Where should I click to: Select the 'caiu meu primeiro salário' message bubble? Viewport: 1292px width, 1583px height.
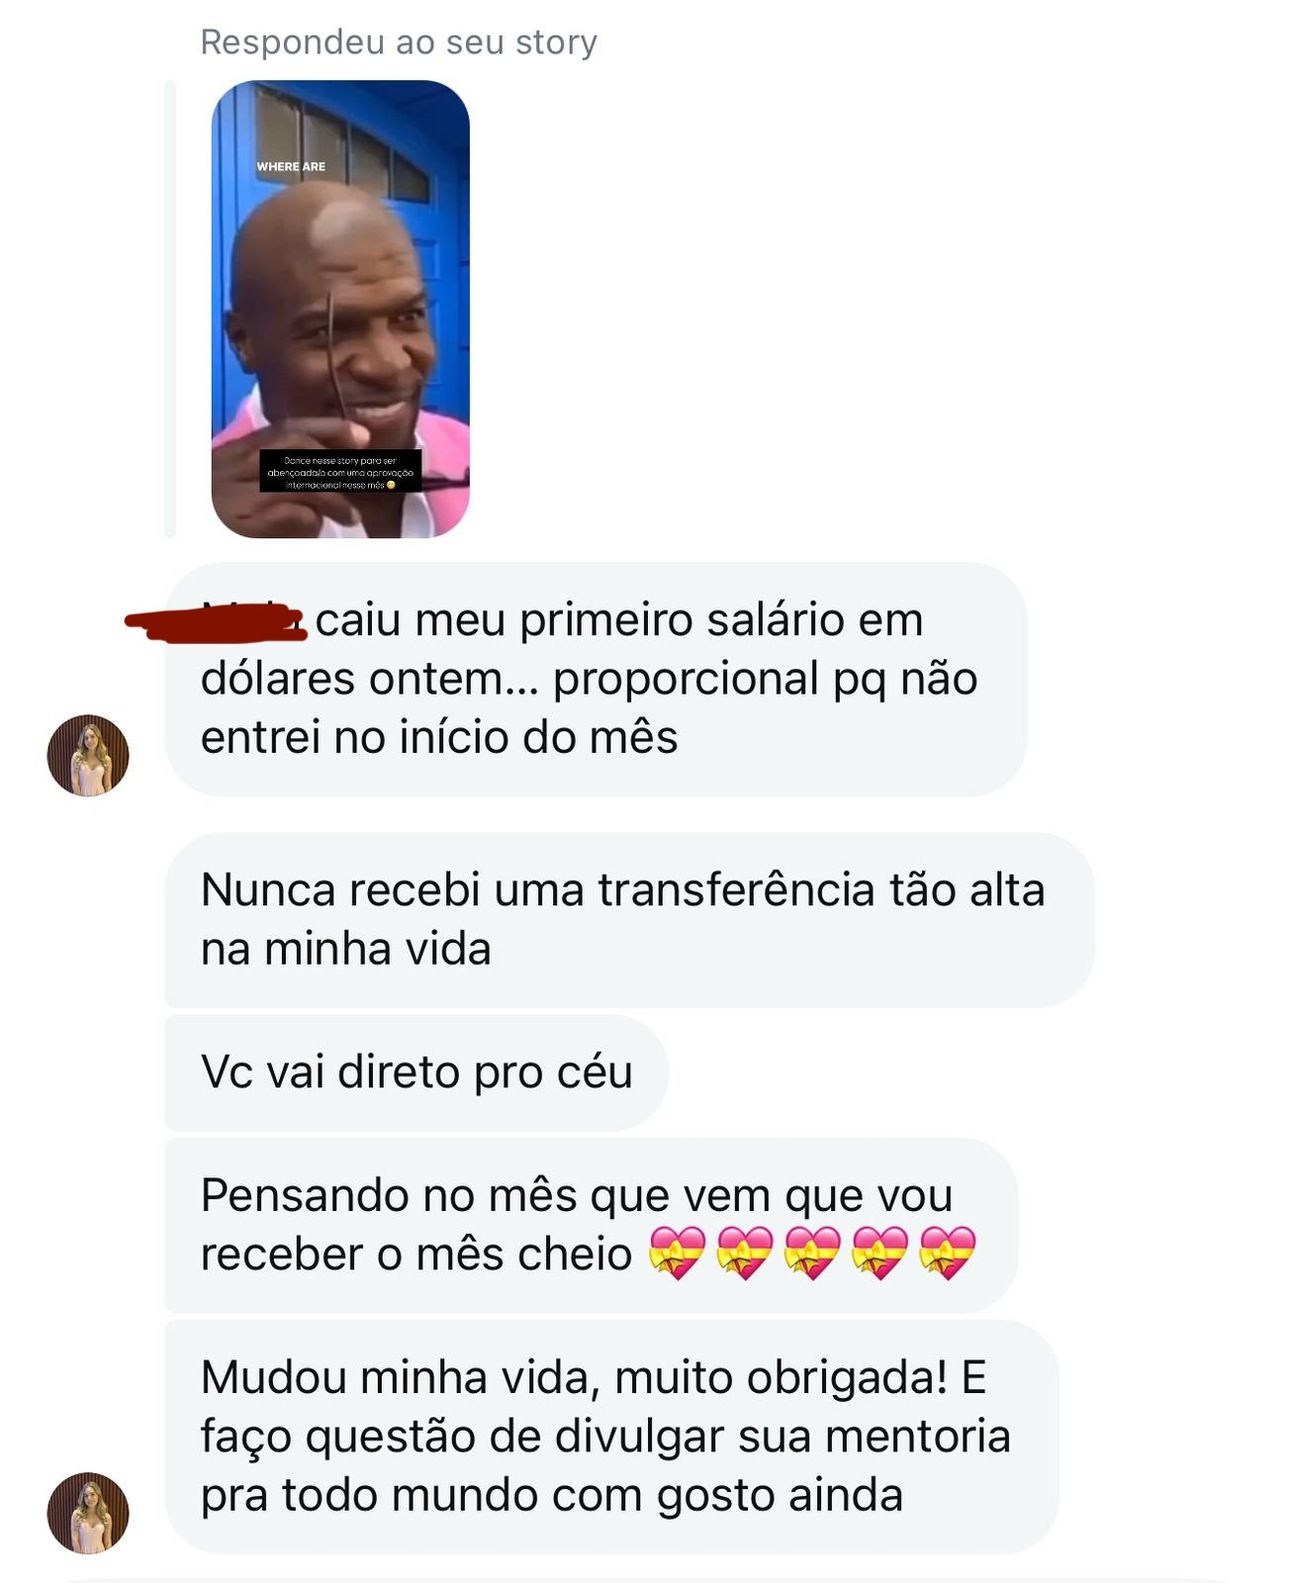click(x=596, y=679)
